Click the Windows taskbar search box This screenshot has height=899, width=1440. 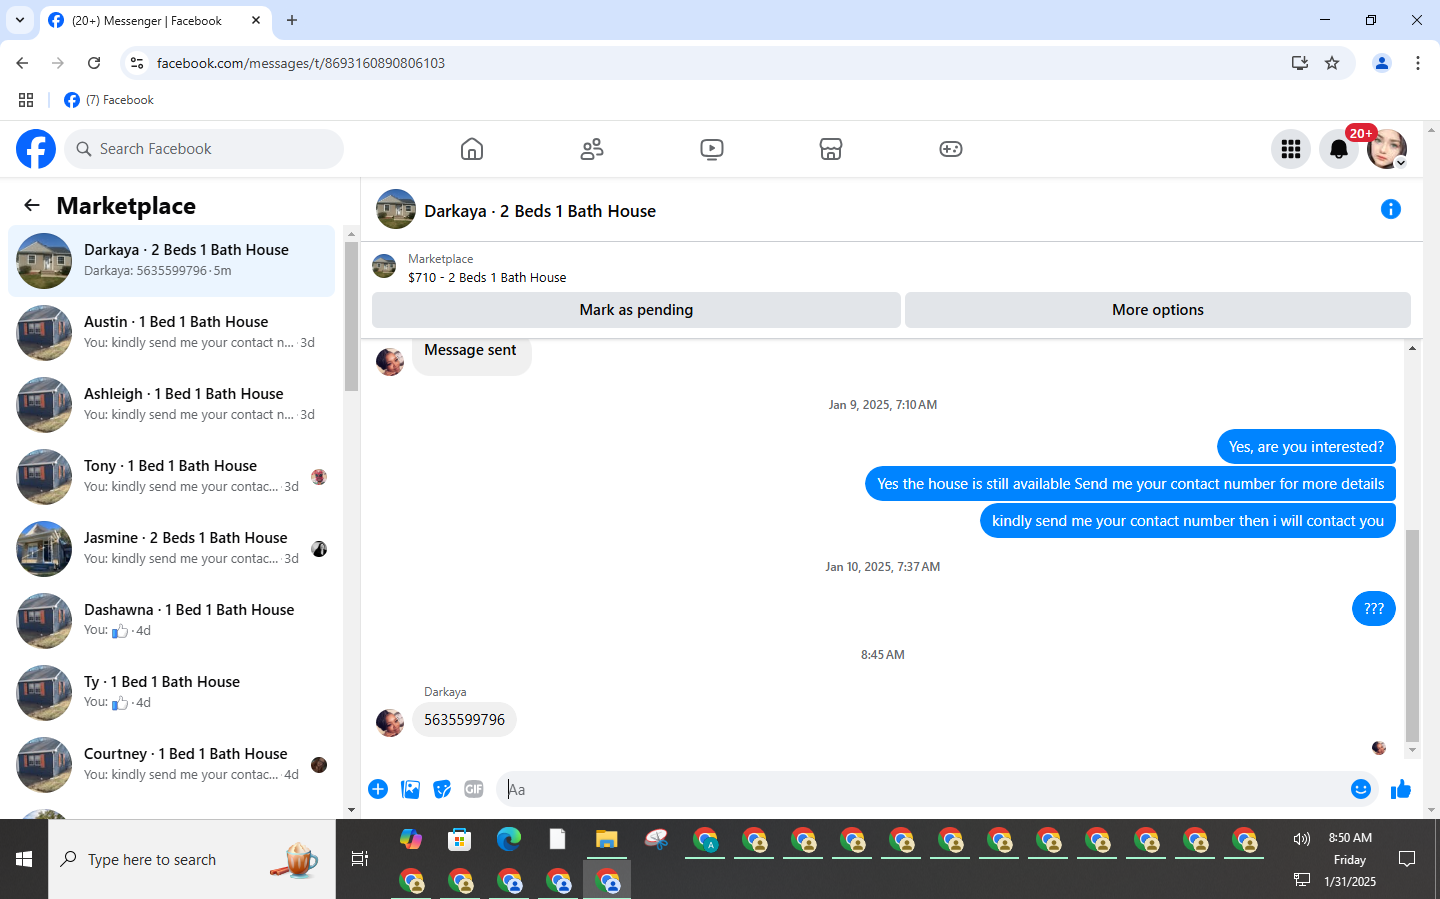point(192,859)
